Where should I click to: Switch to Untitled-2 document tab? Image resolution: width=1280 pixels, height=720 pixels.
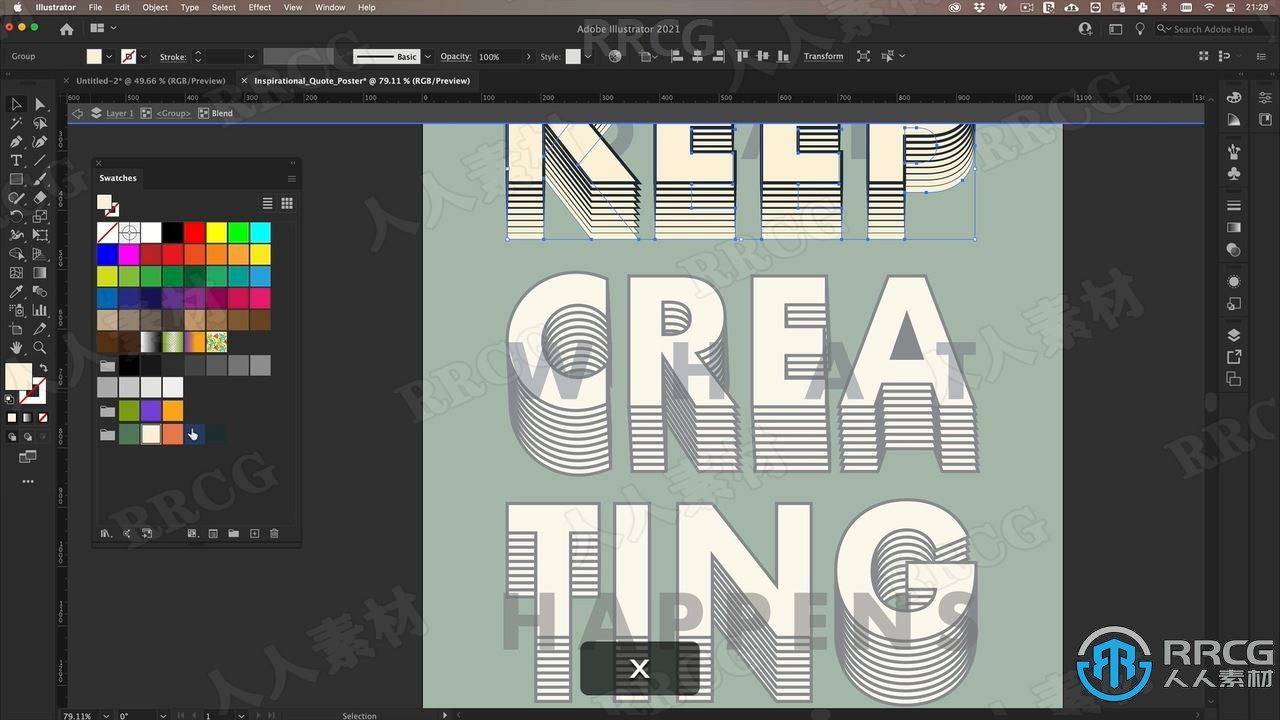point(152,80)
